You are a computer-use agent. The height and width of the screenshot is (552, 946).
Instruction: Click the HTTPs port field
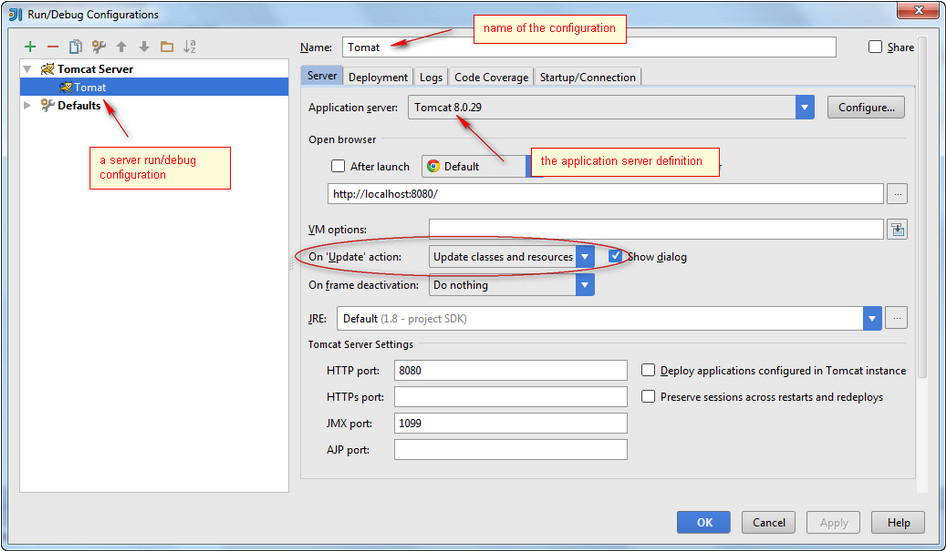point(511,397)
